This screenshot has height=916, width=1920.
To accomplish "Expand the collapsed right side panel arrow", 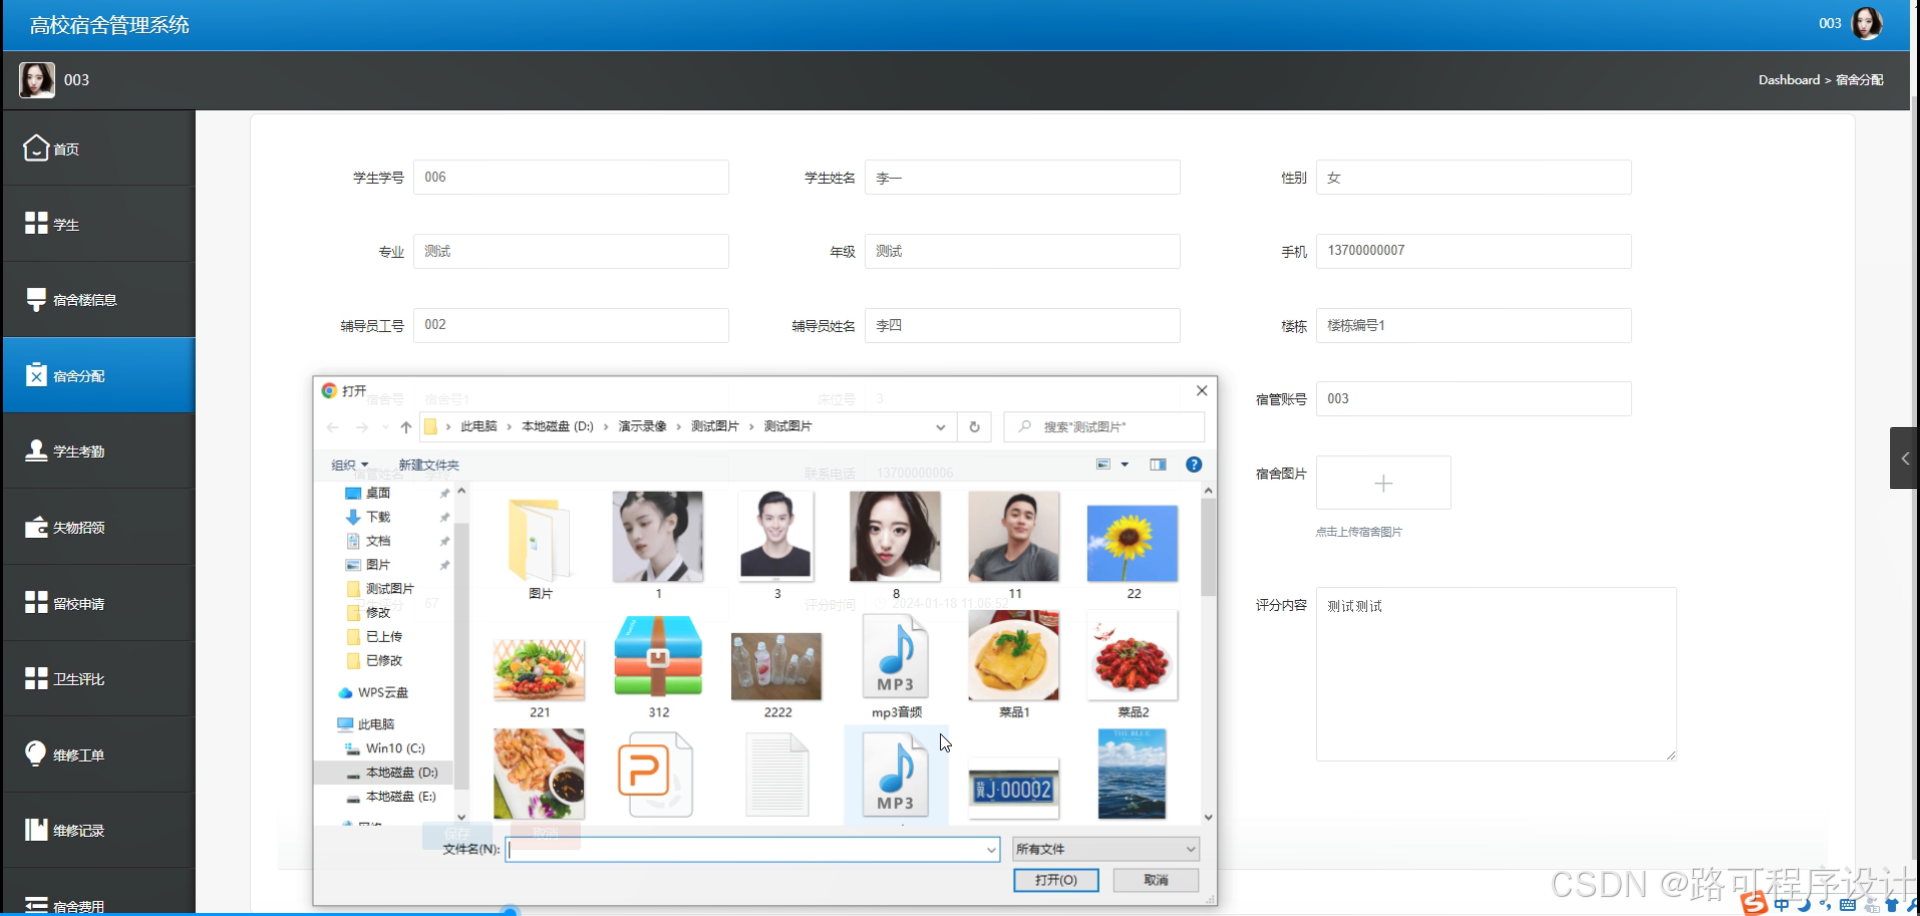I will [1904, 458].
